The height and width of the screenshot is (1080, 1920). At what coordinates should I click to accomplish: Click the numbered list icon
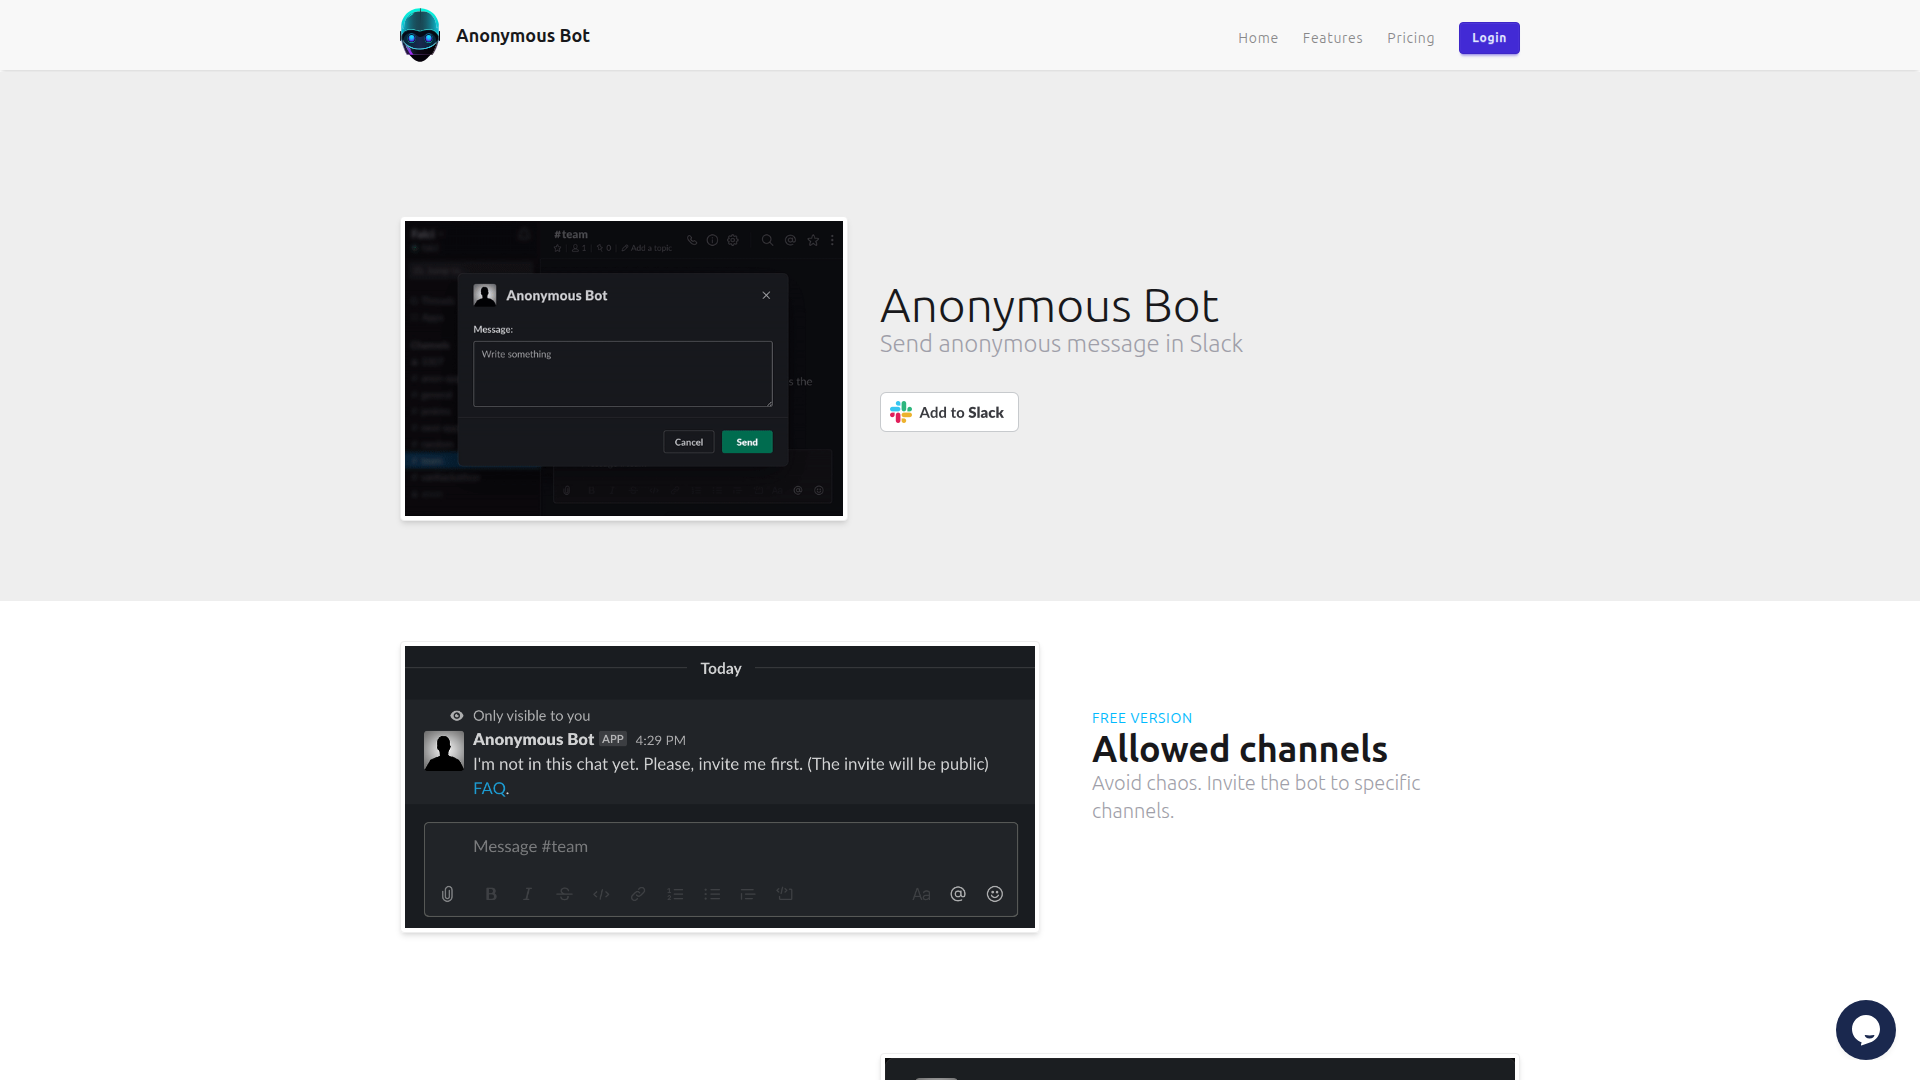tap(675, 894)
